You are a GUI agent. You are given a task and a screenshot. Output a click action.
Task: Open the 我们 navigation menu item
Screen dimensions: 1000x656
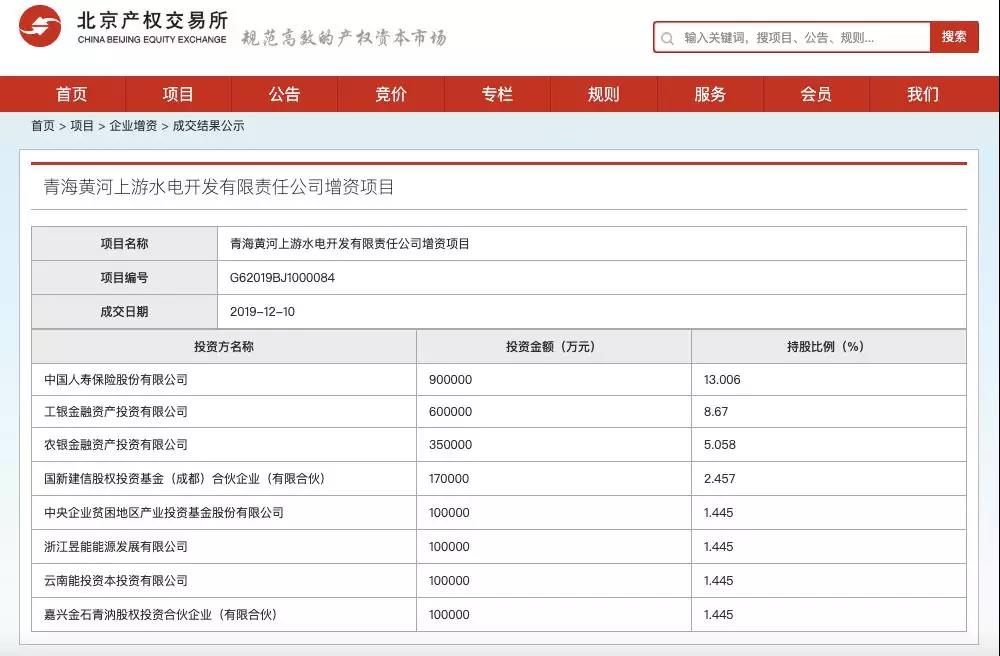923,94
